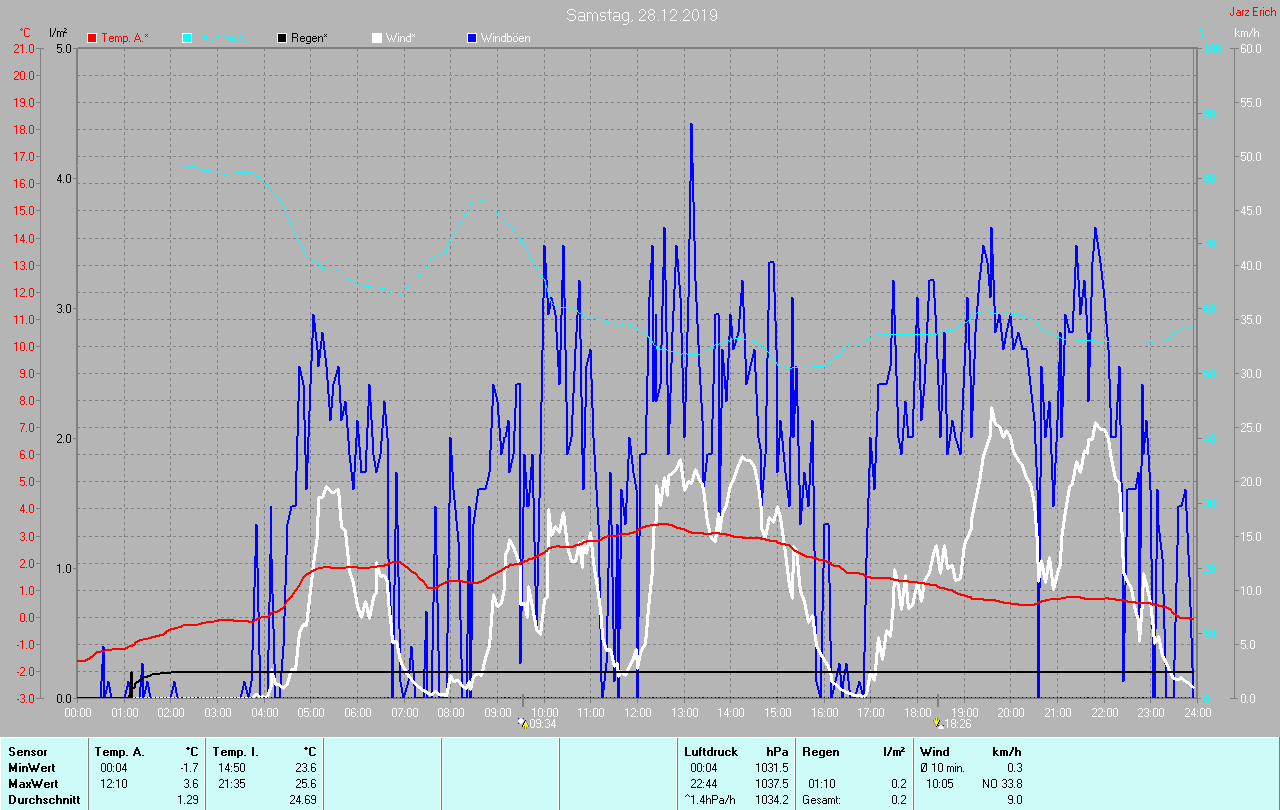The height and width of the screenshot is (810, 1280).
Task: Click the 'Temp. I.' table column header
Action: coord(235,751)
